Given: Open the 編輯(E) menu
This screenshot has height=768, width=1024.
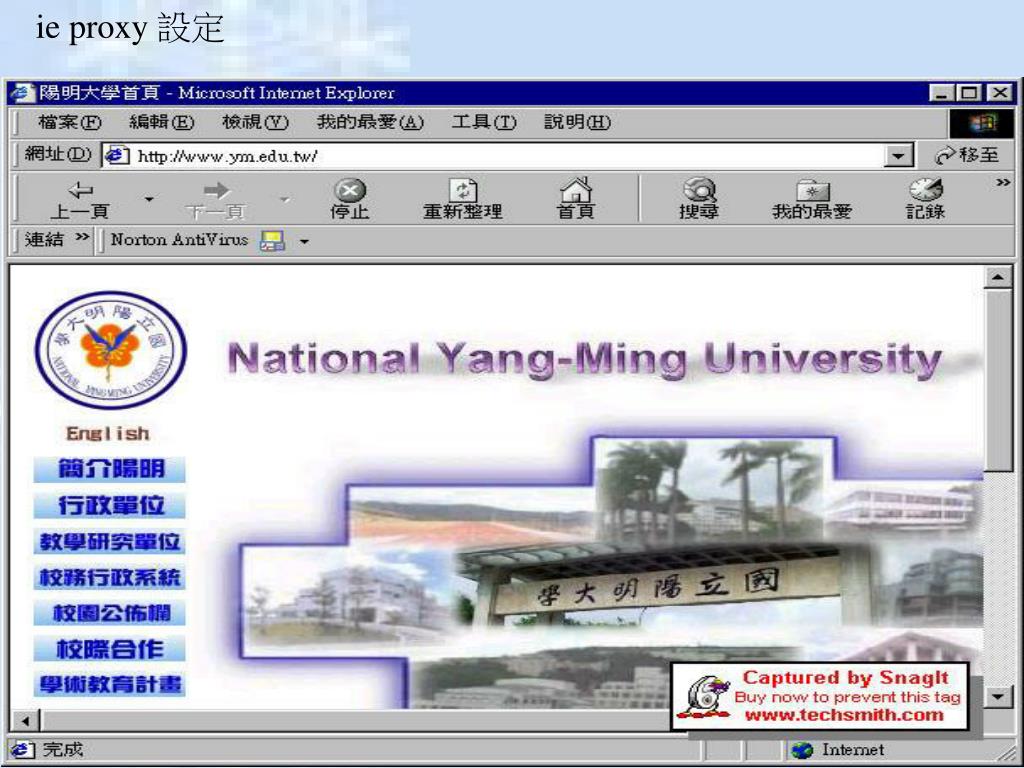Looking at the screenshot, I should click(162, 122).
